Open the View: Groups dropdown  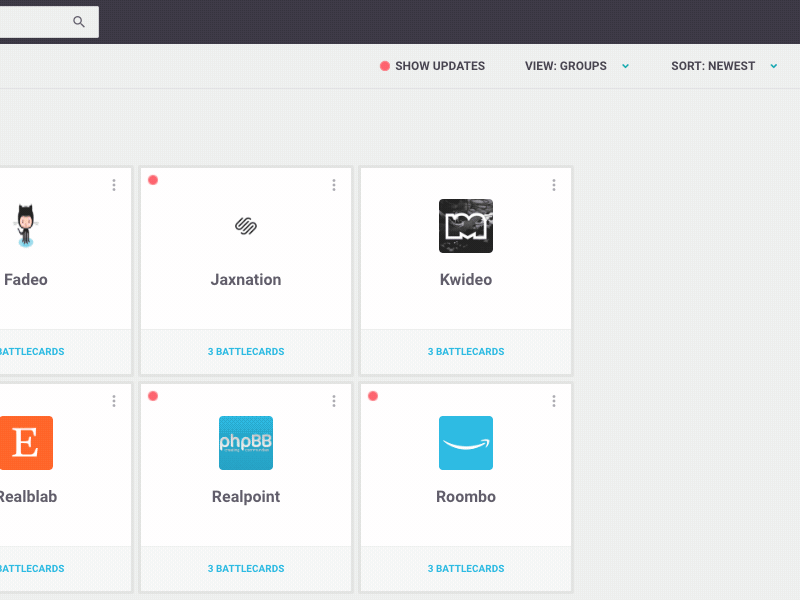tap(577, 66)
